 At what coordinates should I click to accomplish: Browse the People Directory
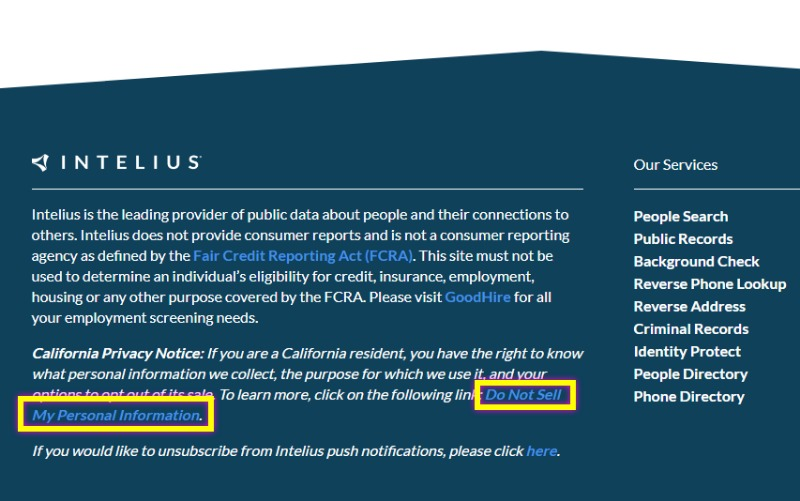(690, 374)
